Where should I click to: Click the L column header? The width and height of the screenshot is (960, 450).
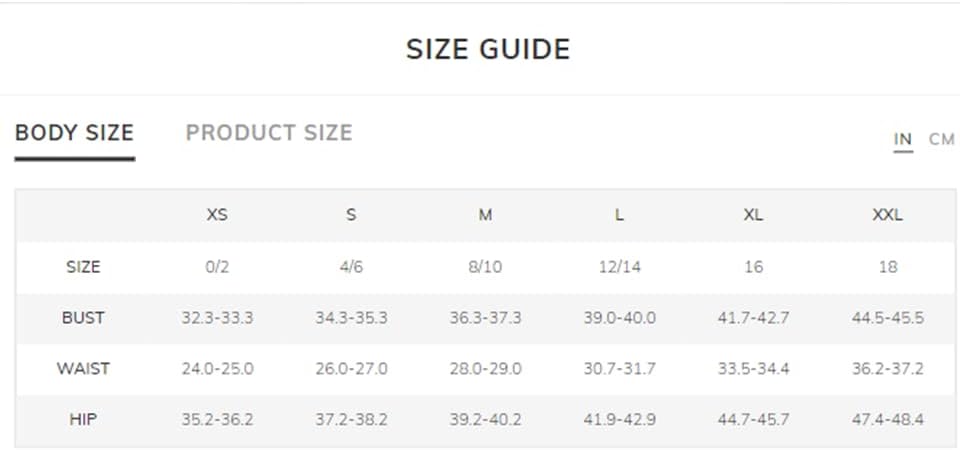620,215
